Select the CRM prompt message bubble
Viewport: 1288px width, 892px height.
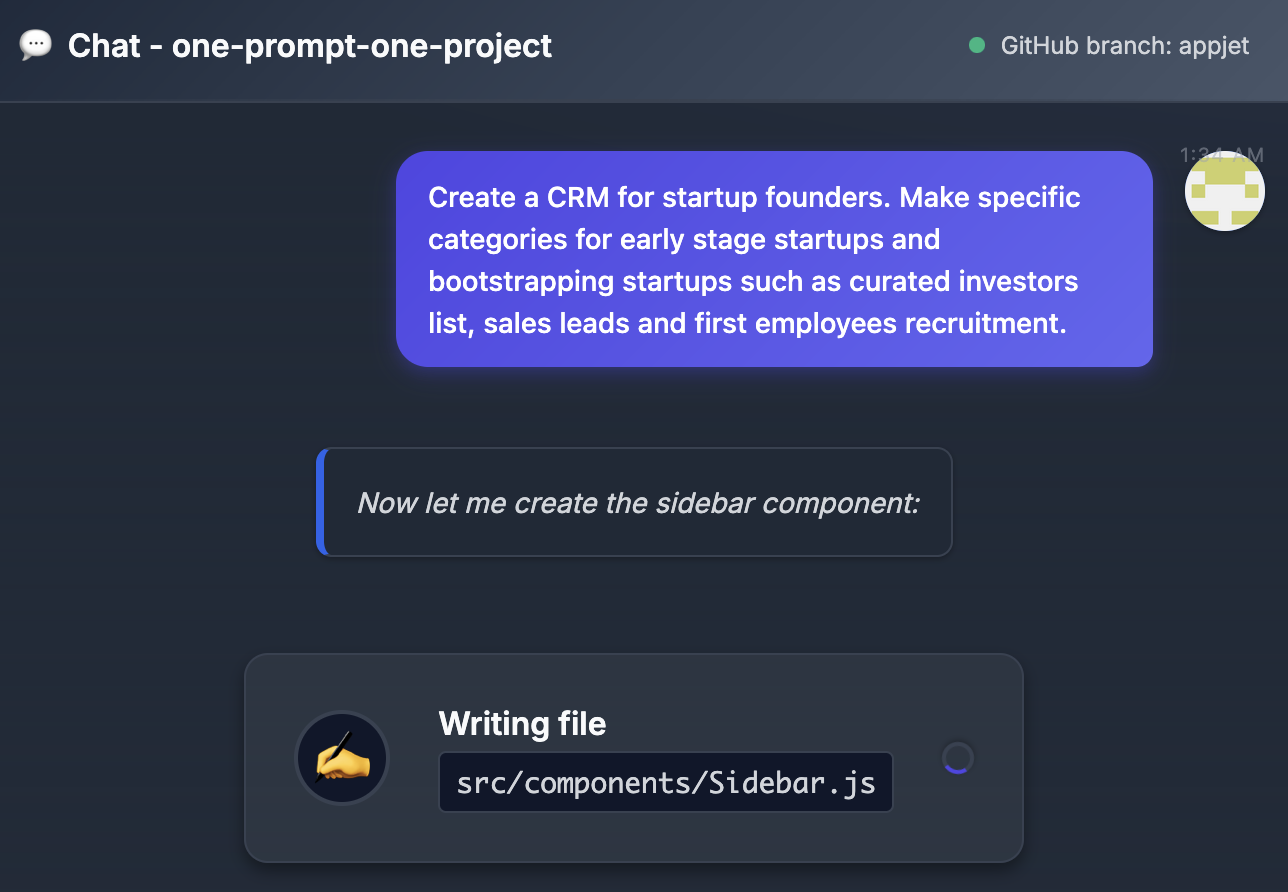coord(775,259)
